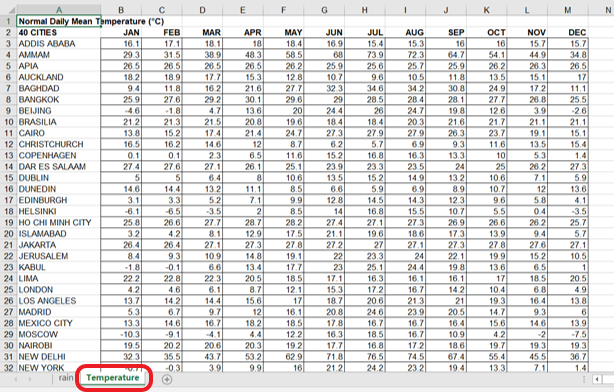Select the BEIJING city cell
This screenshot has height=392, width=614.
click(59, 111)
